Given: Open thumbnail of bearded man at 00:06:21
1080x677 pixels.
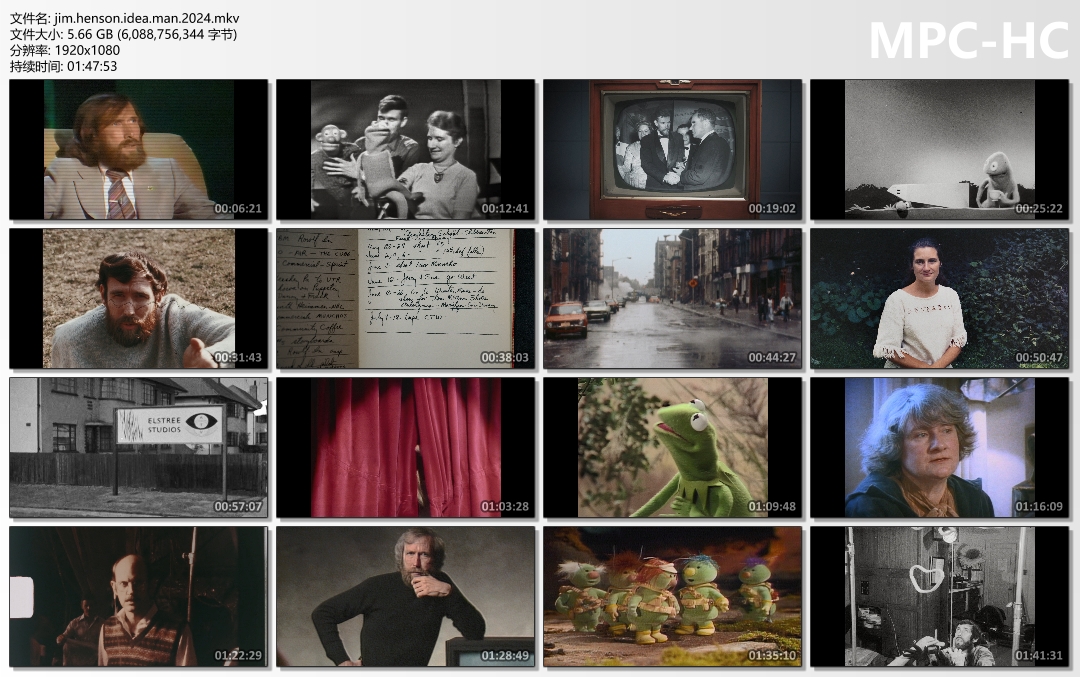Looking at the screenshot, I should (139, 150).
